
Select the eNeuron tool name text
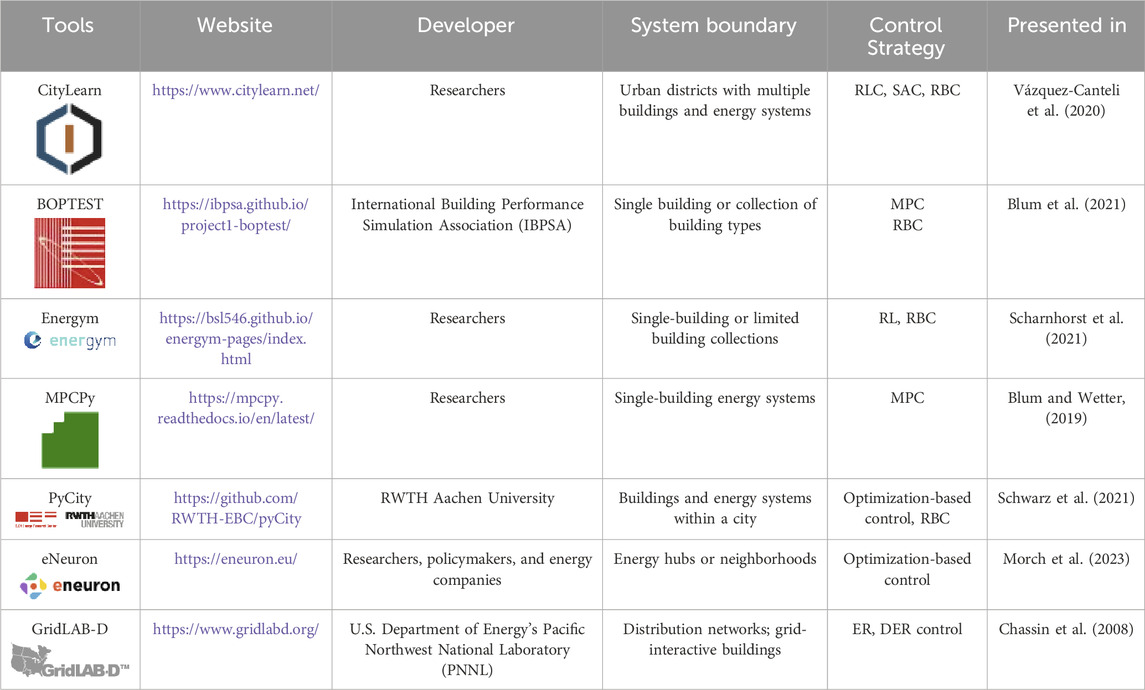click(69, 559)
